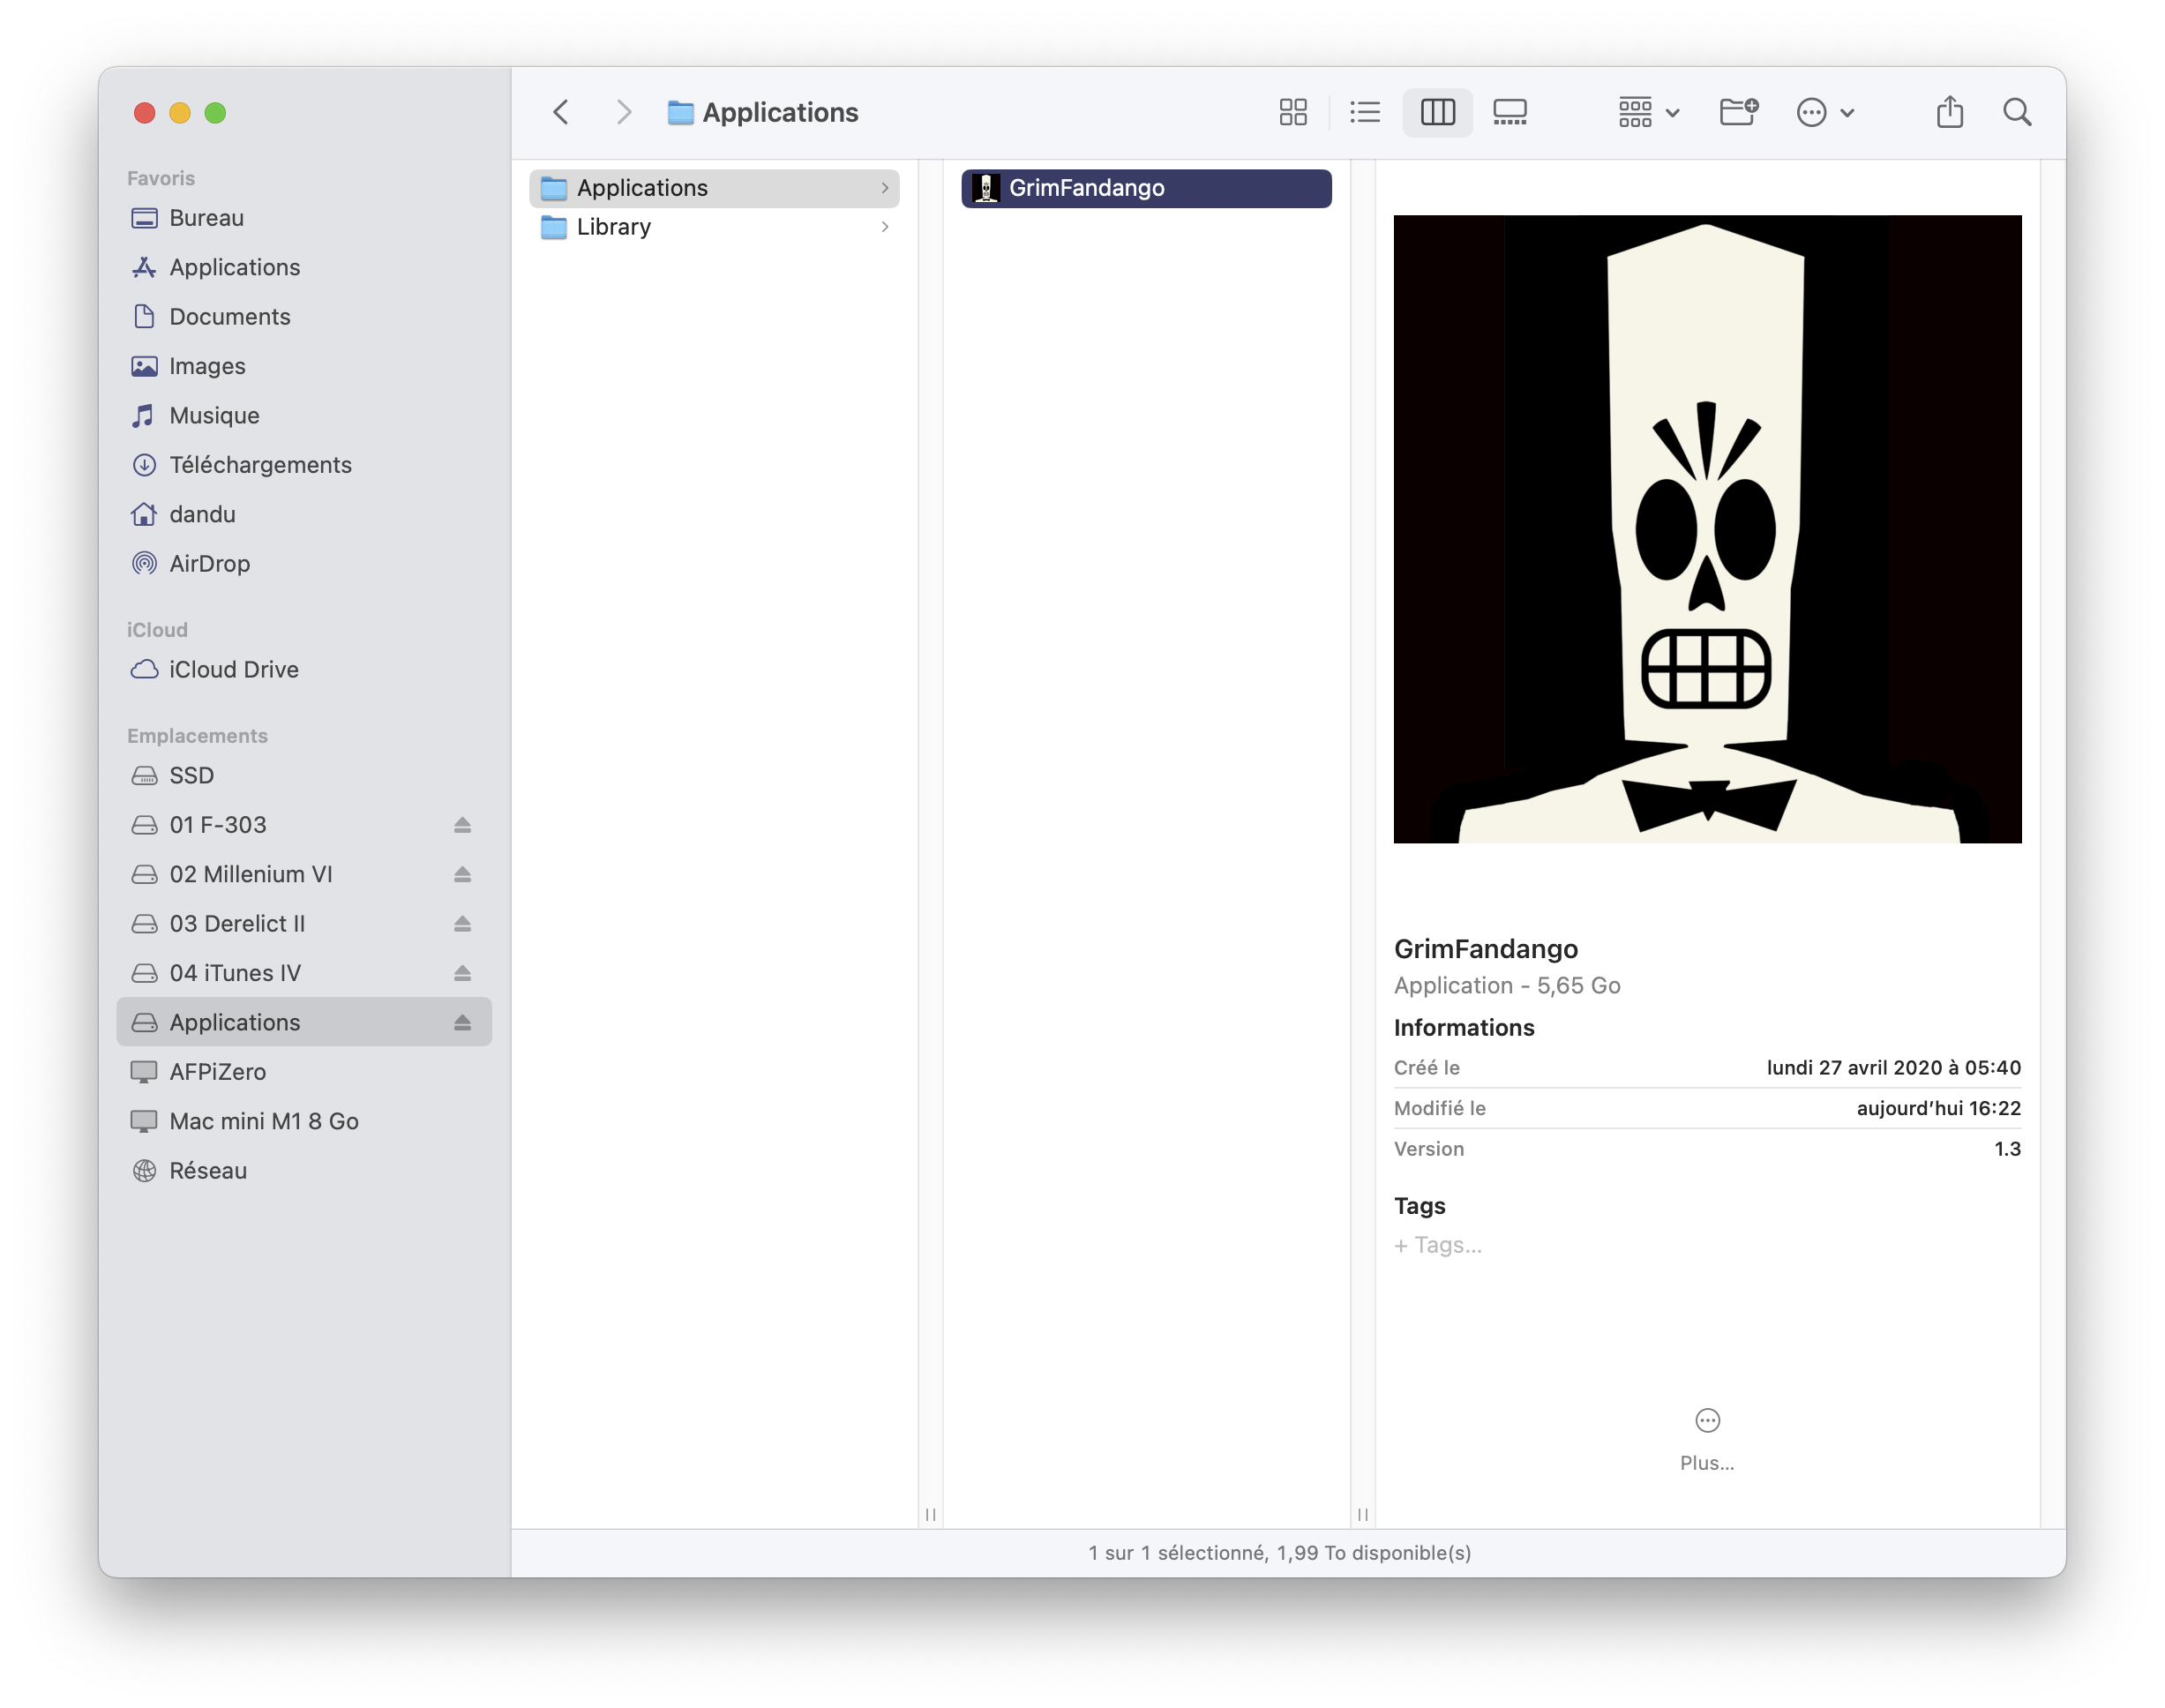Go forward with the forward arrow

(624, 112)
